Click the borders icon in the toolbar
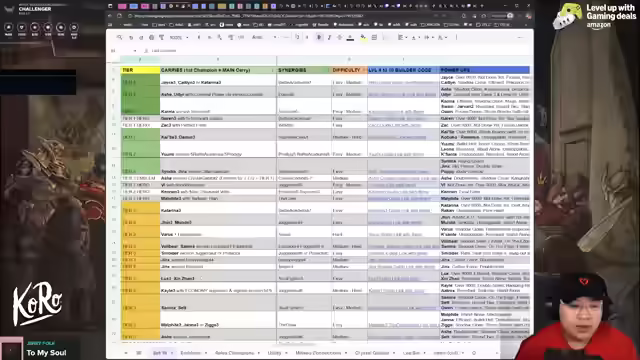 point(374,37)
